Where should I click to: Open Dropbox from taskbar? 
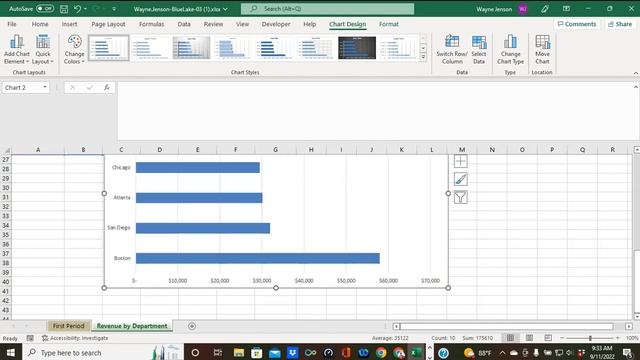point(292,352)
